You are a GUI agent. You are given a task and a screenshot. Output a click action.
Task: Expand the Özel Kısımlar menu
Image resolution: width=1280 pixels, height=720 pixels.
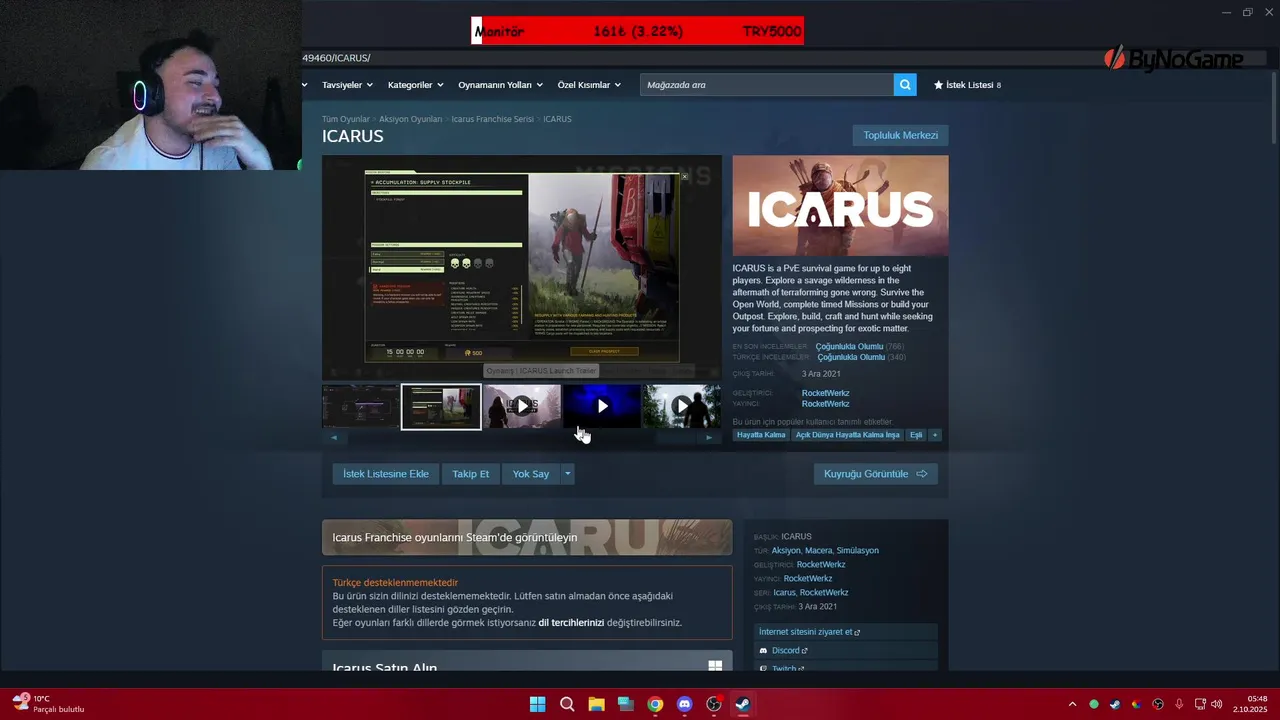pos(589,85)
